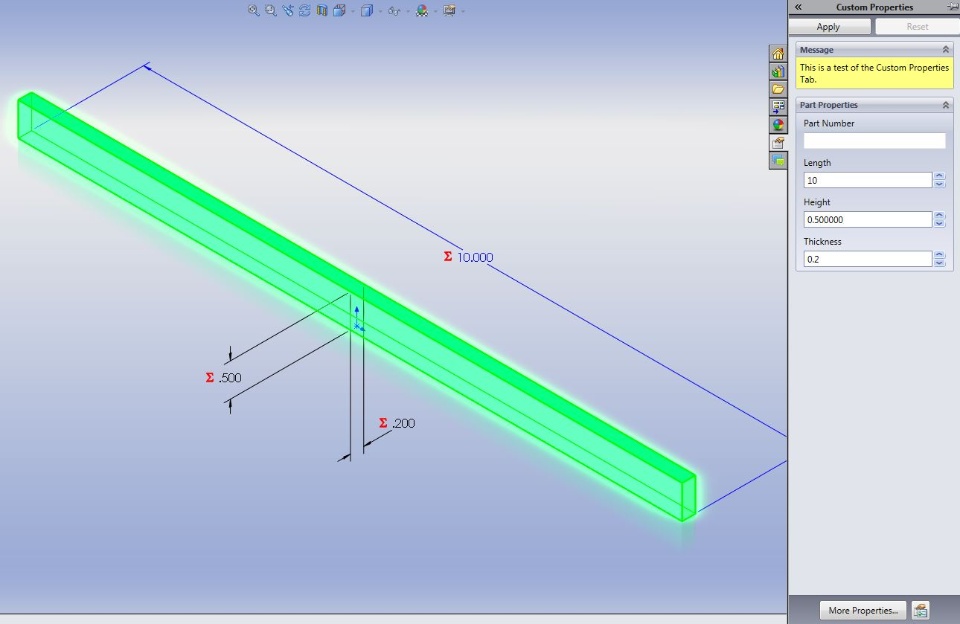Viewport: 960px width, 624px height.
Task: Collapse the Part Properties section
Action: pyautogui.click(x=945, y=105)
